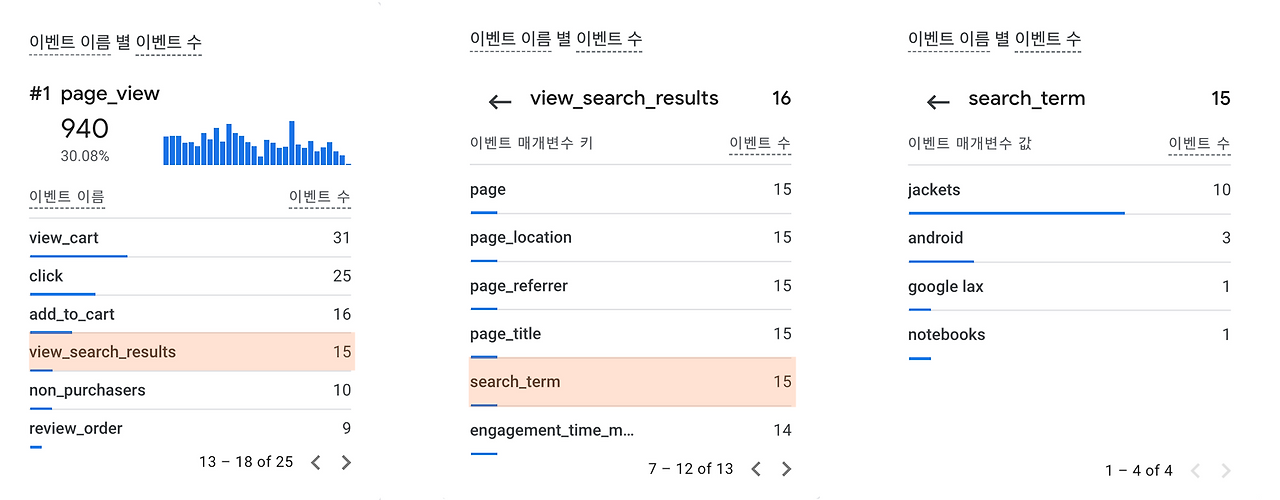Click back arrow beside view_search_results
Image resolution: width=1280 pixels, height=500 pixels.
coord(500,101)
